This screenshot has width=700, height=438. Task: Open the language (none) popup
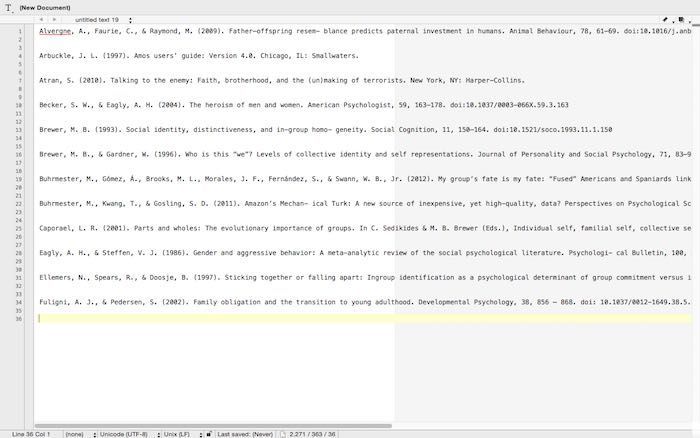tap(80, 434)
